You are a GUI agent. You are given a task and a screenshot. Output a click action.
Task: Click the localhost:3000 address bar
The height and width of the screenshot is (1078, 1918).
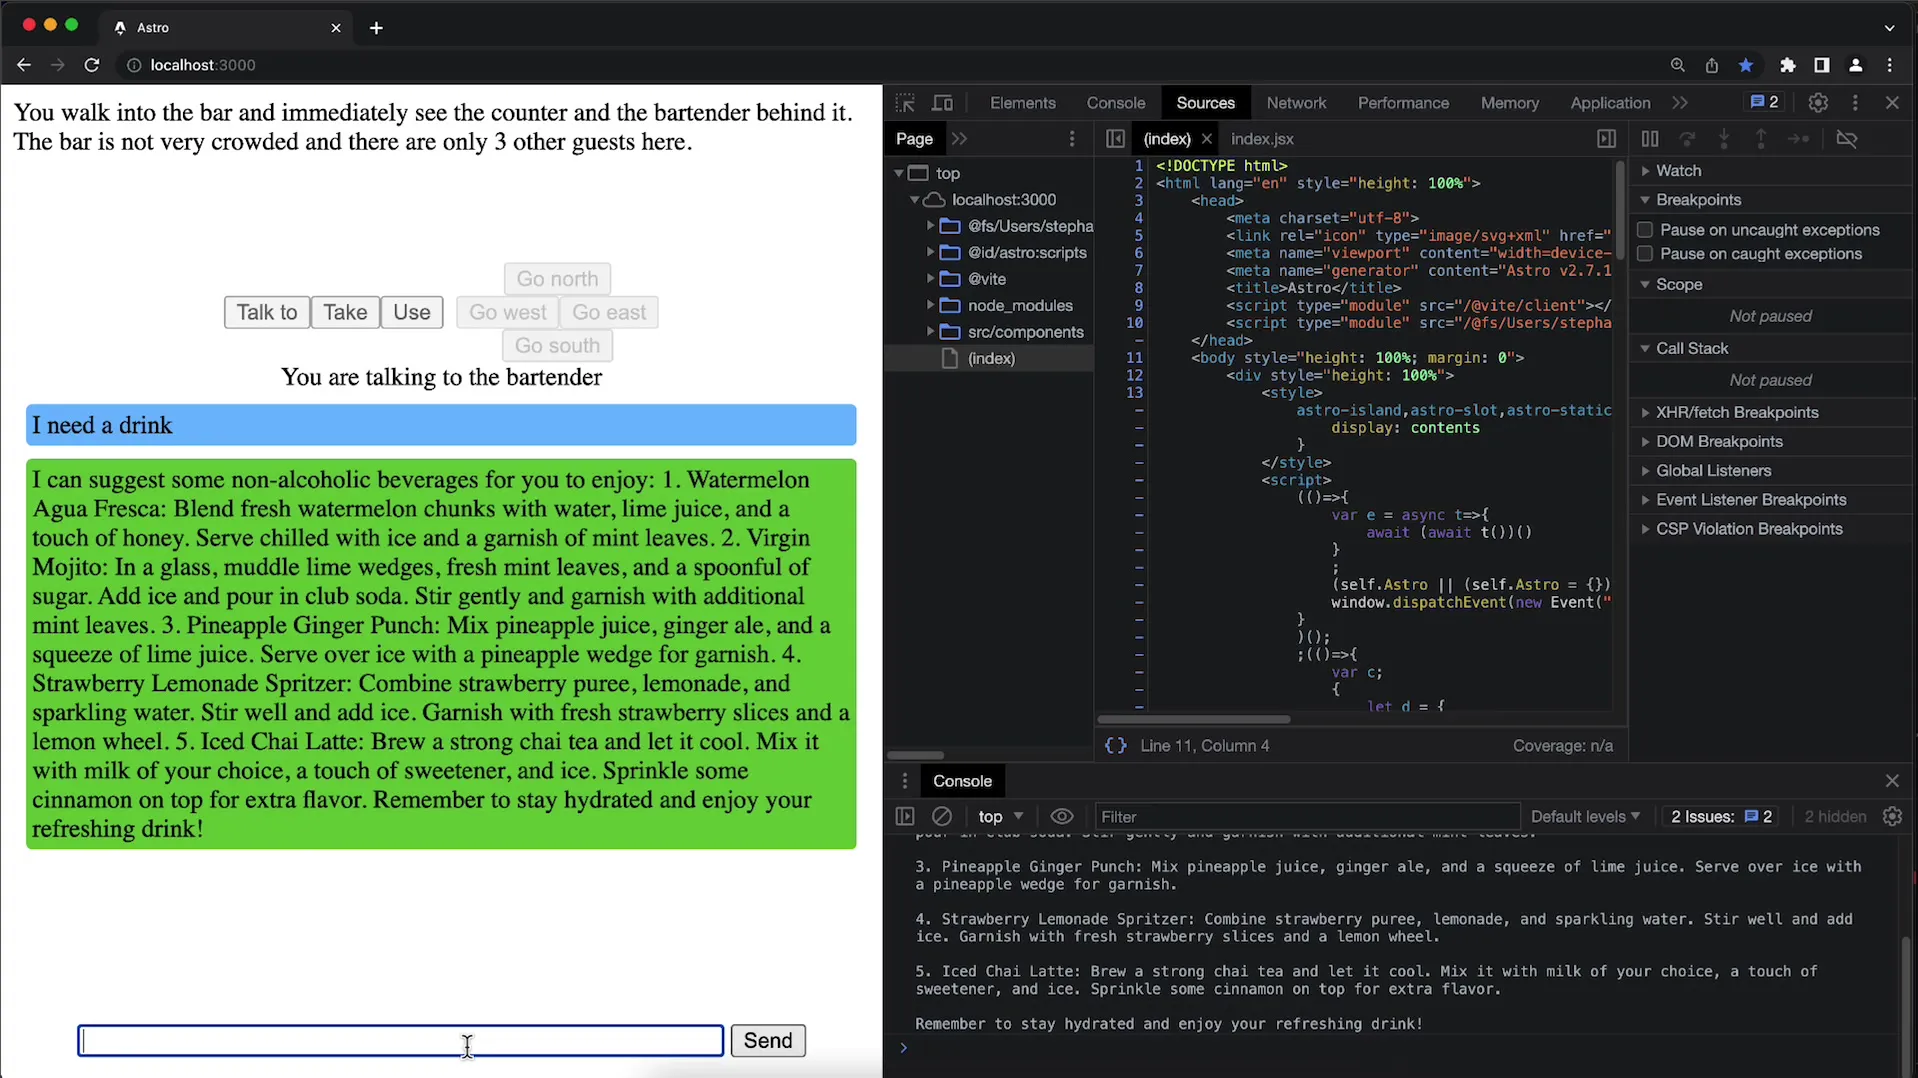click(203, 65)
